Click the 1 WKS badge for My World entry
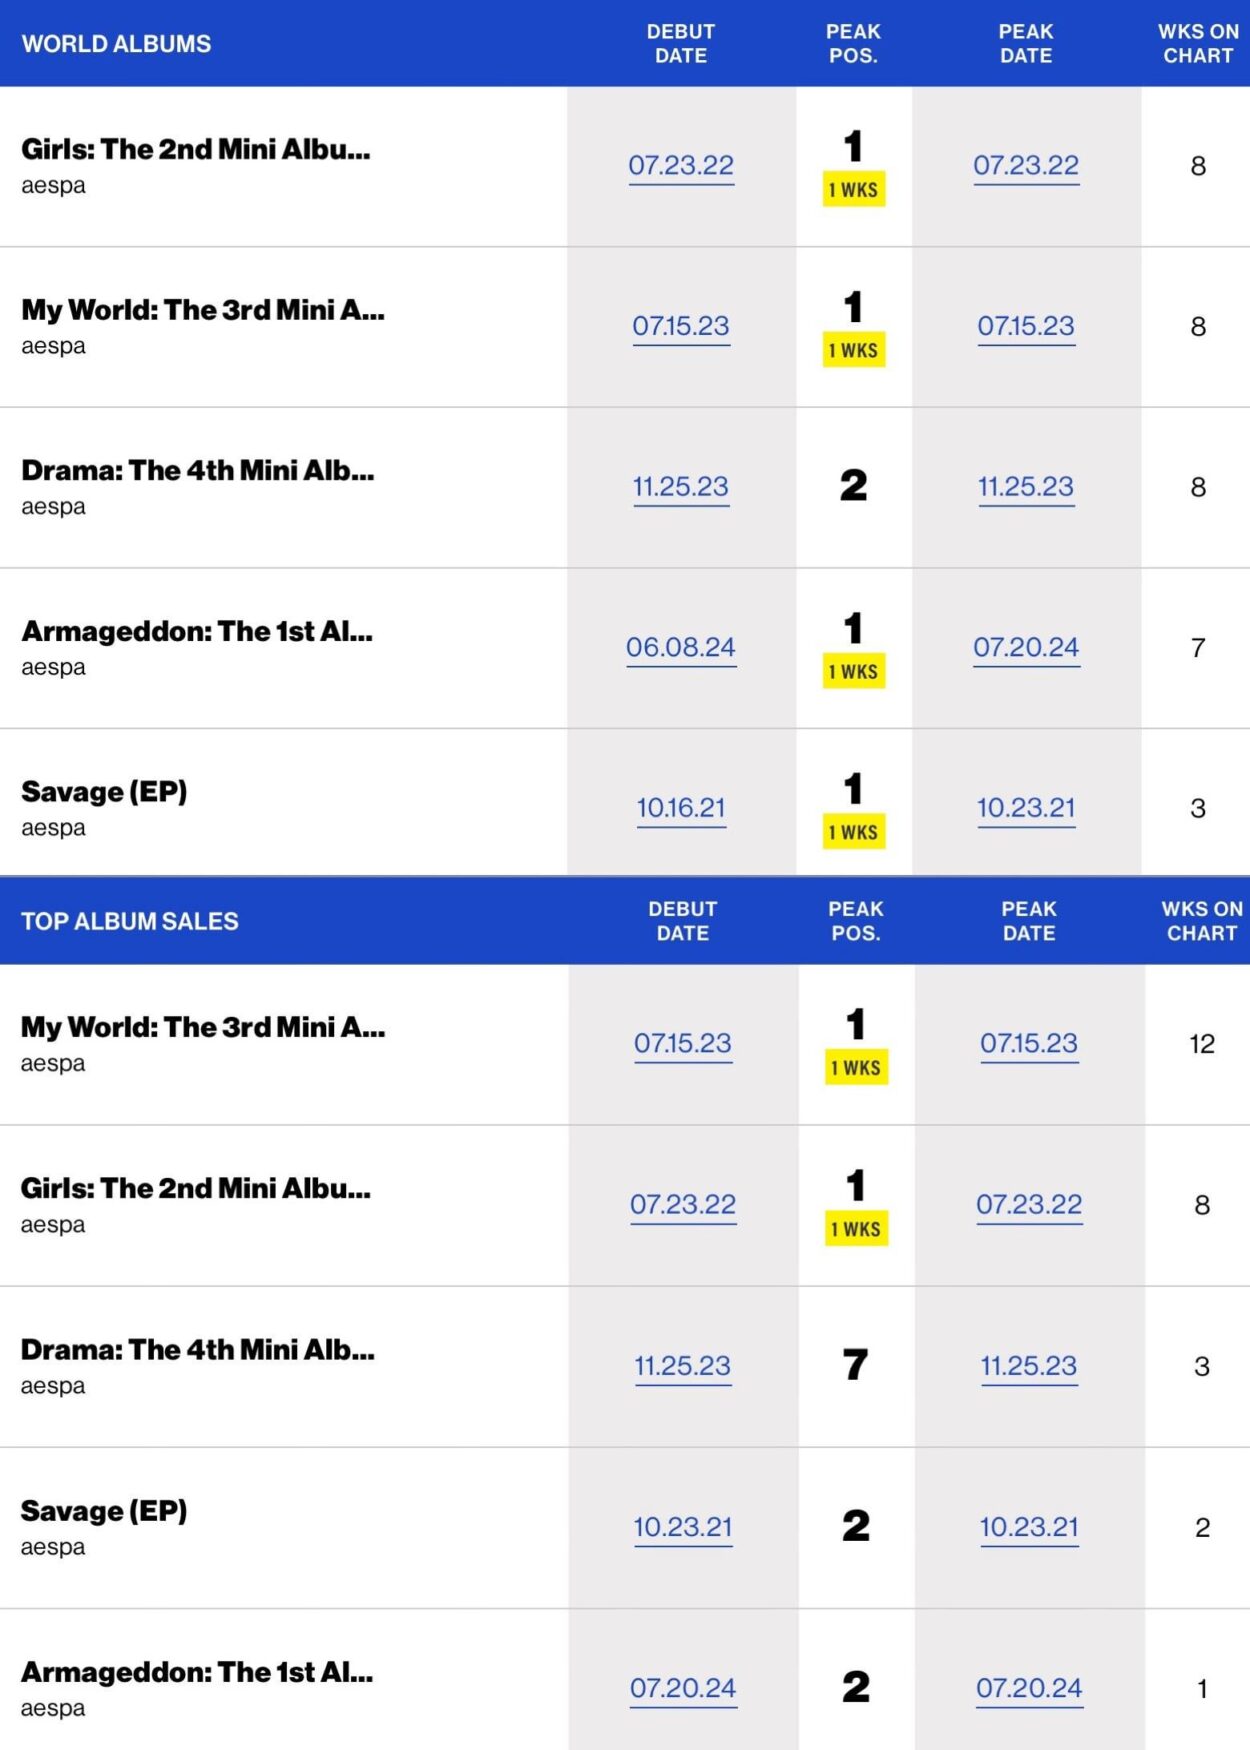This screenshot has height=1750, width=1250. tap(855, 350)
